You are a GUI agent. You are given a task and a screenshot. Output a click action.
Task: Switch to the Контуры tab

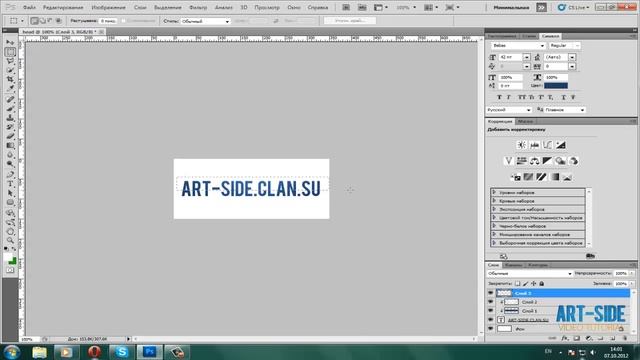[538, 265]
